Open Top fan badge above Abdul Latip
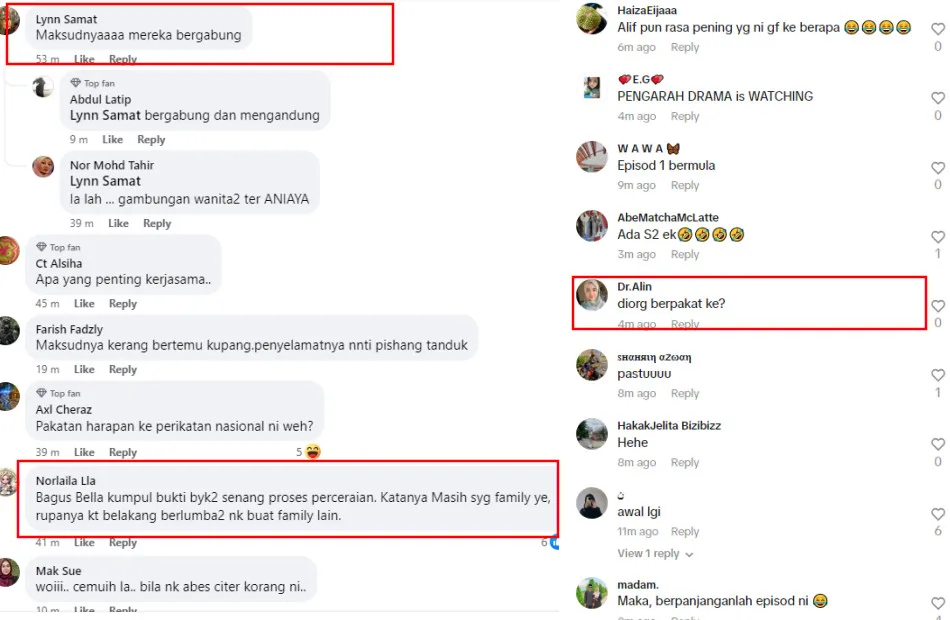Image resolution: width=950 pixels, height=620 pixels. (x=93, y=83)
